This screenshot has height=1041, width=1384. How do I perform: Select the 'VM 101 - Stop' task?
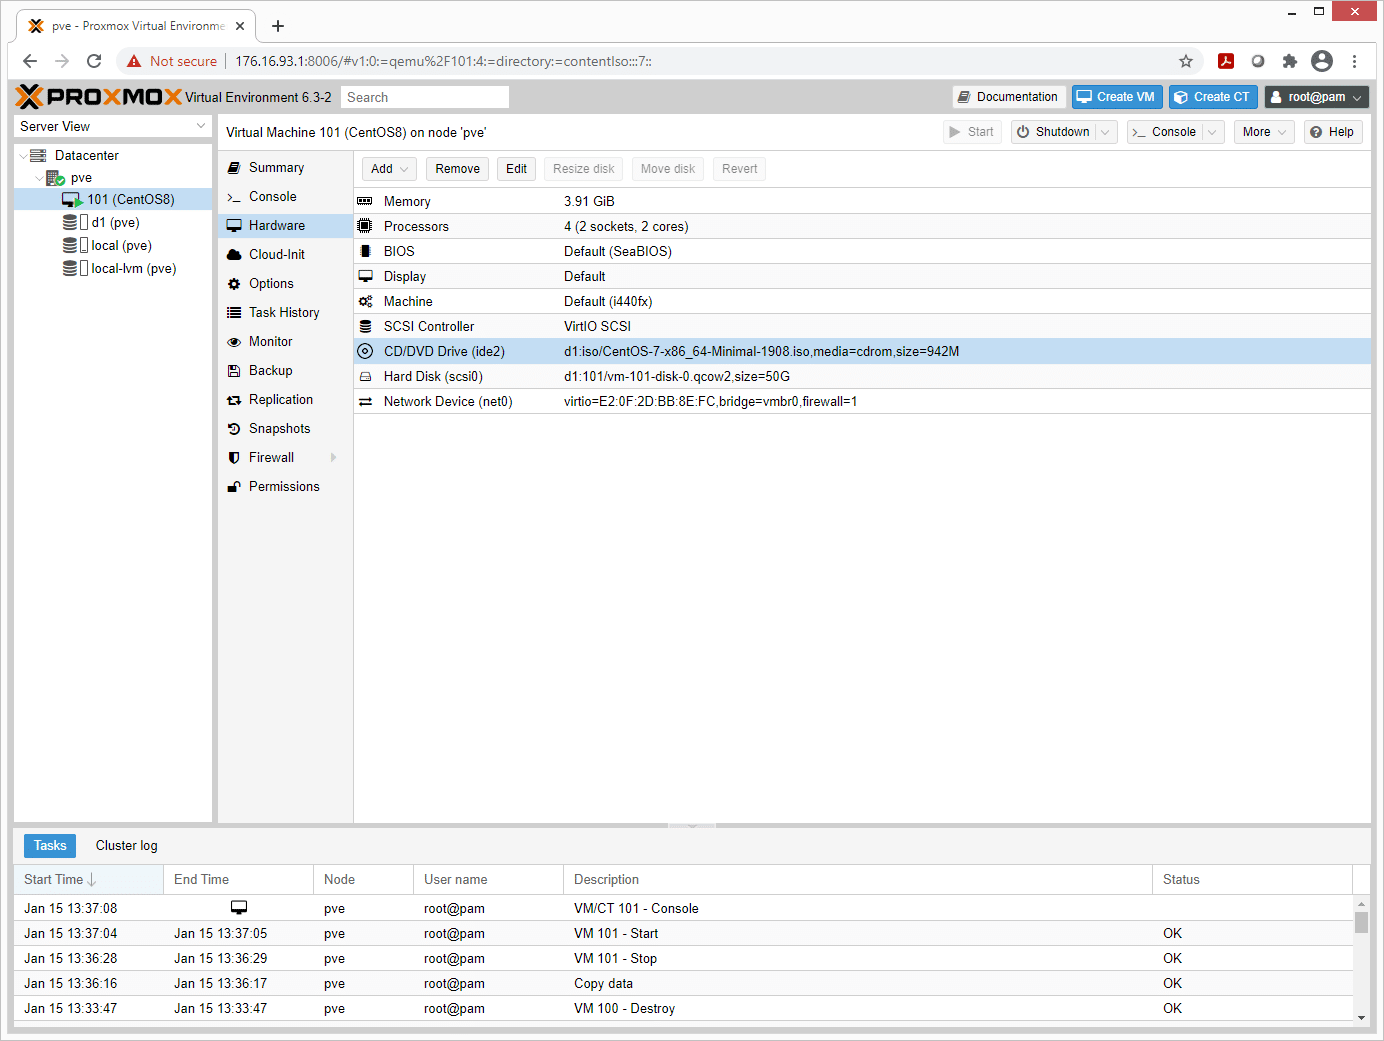click(x=684, y=958)
